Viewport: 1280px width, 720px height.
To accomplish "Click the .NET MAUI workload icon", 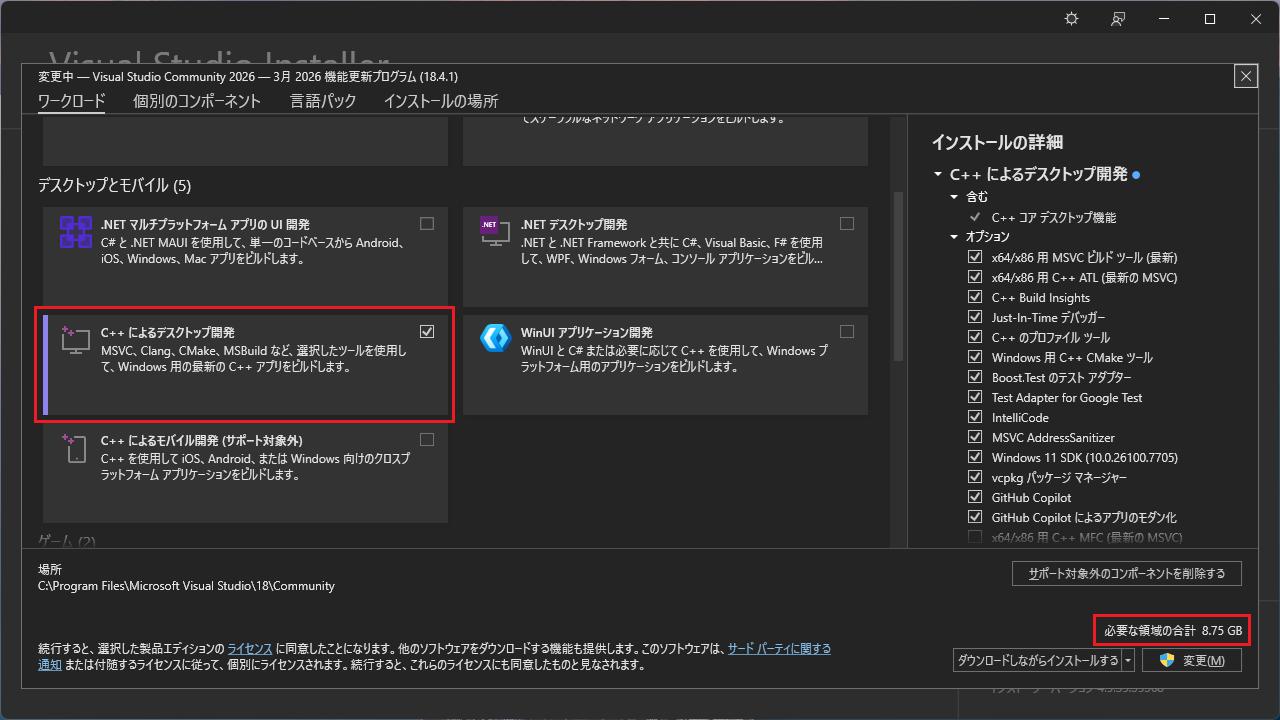I will 76,231.
